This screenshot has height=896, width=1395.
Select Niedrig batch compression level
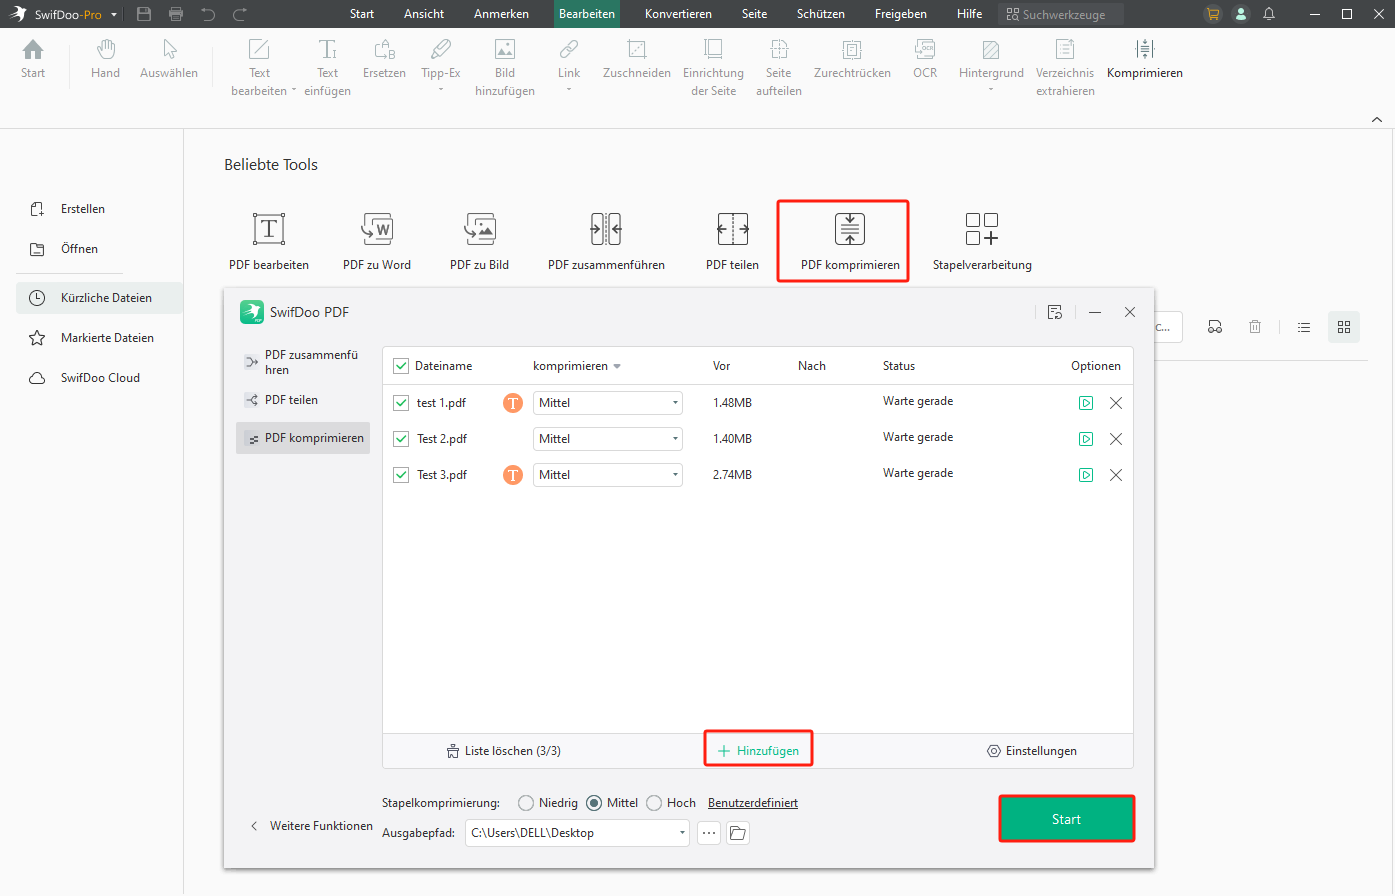(x=526, y=803)
